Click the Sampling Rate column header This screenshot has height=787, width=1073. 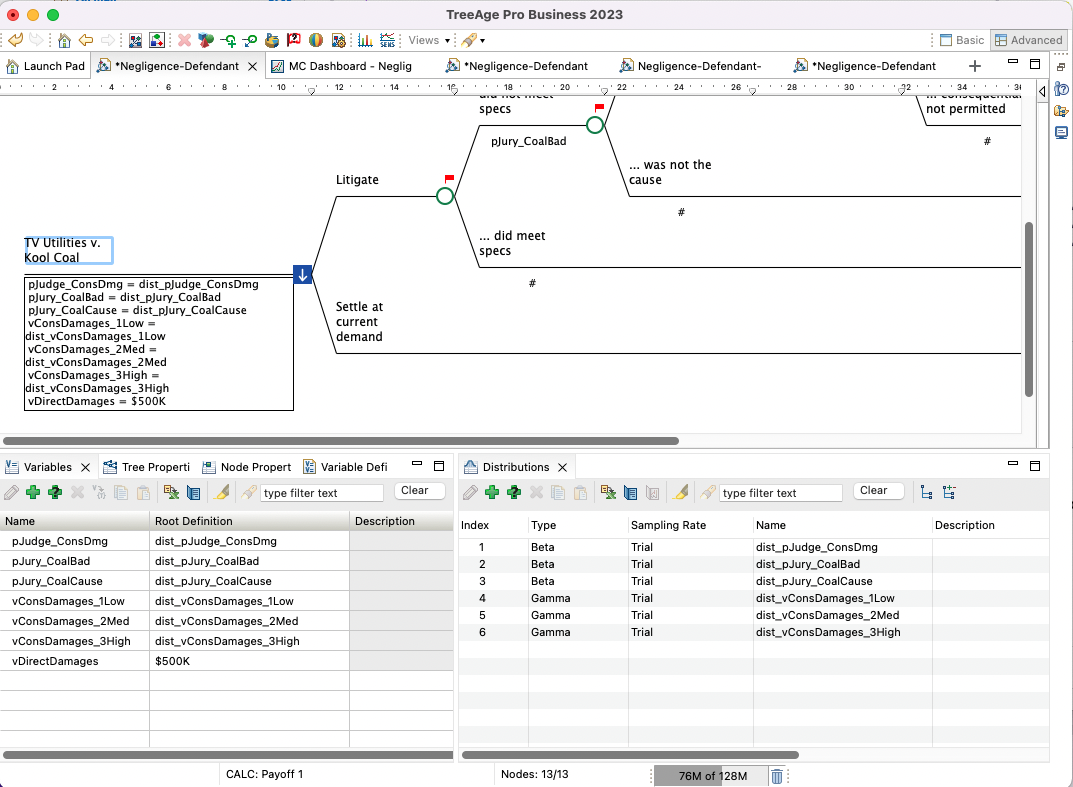pyautogui.click(x=690, y=525)
